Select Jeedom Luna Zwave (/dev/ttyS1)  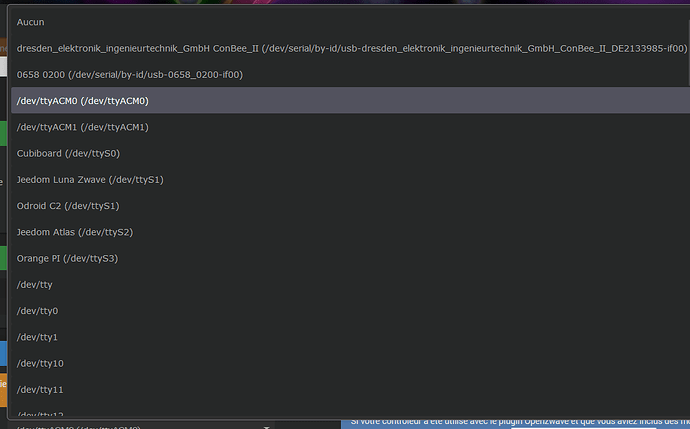tap(350, 180)
